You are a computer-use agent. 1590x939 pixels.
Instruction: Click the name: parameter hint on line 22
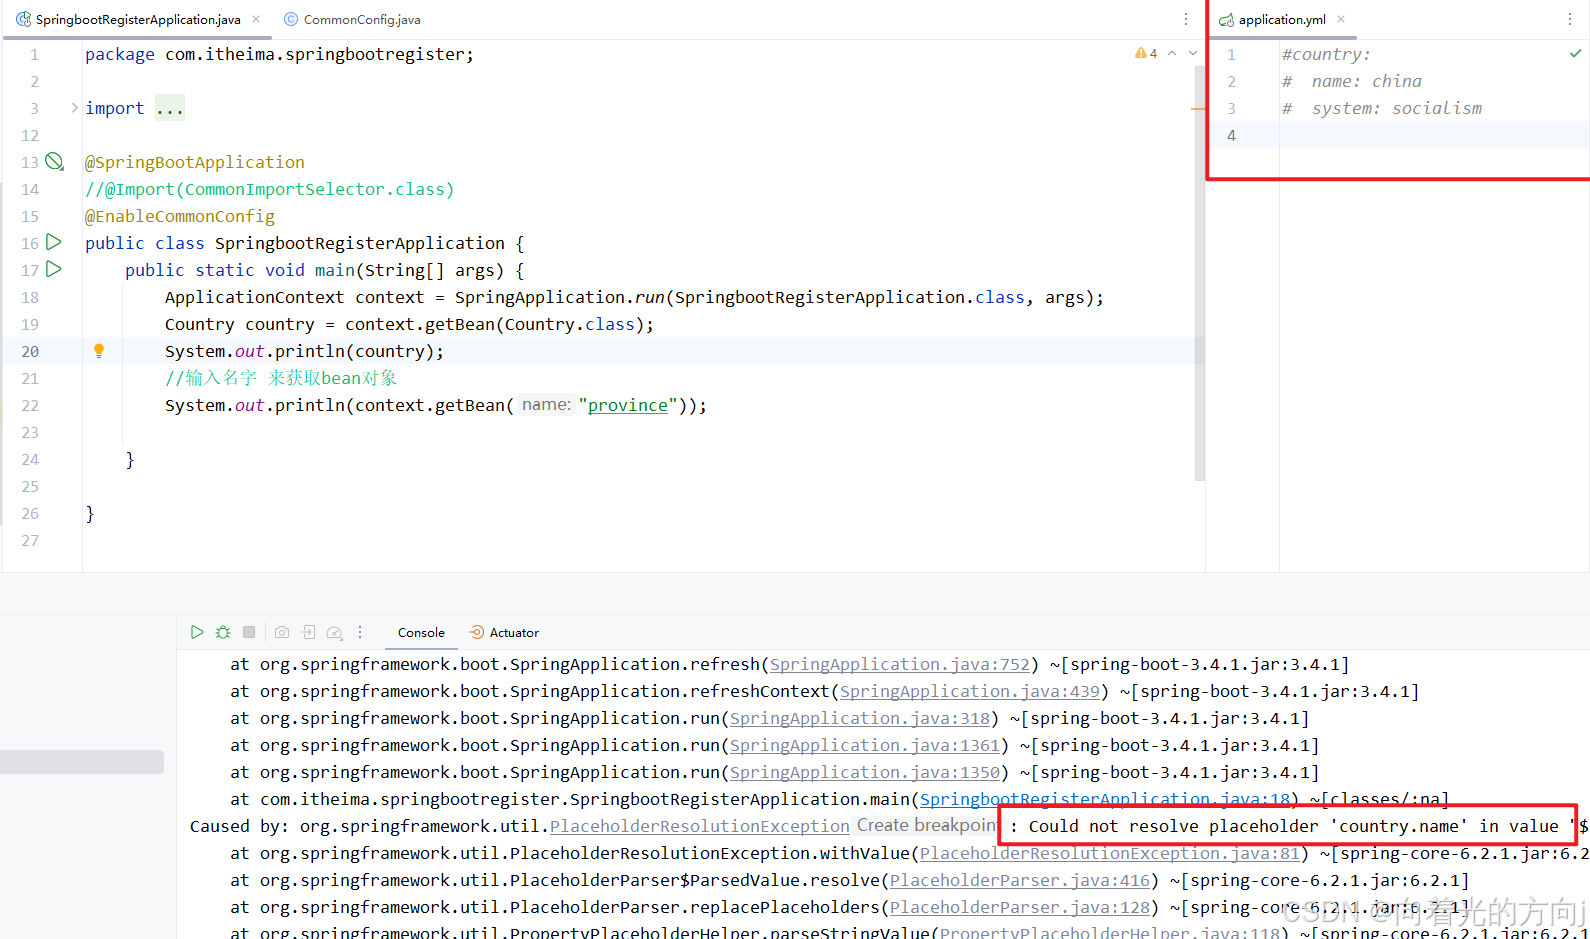546,405
